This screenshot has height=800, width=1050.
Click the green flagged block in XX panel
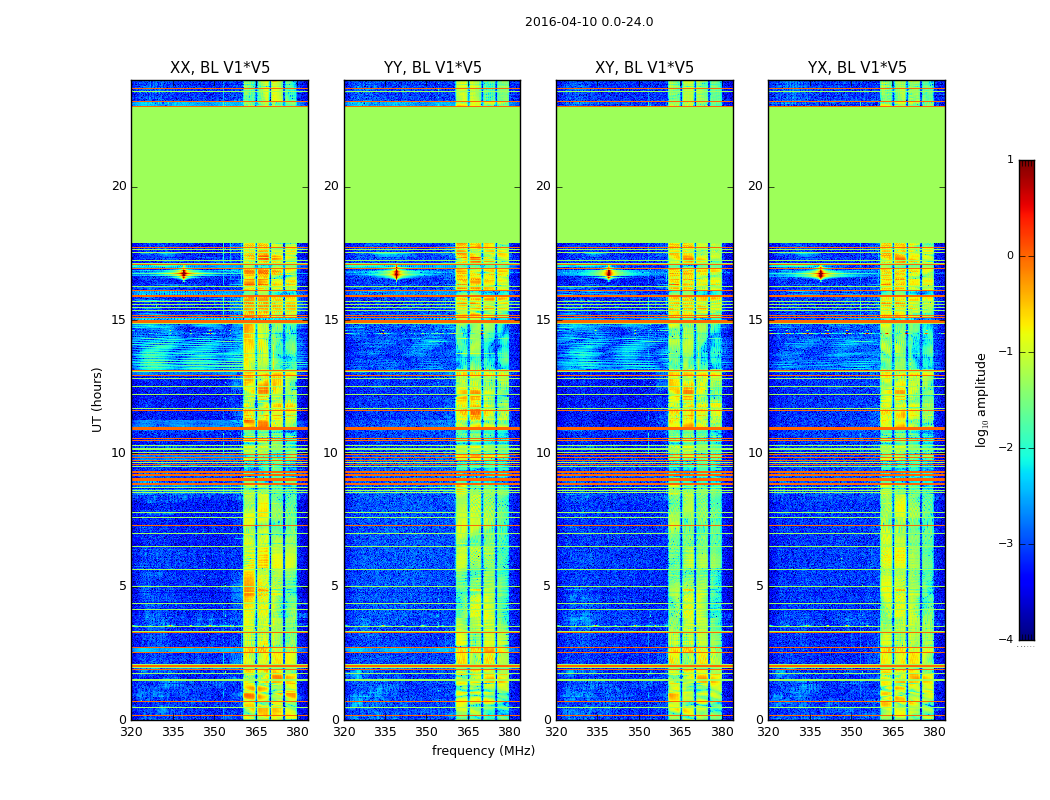coord(220,175)
